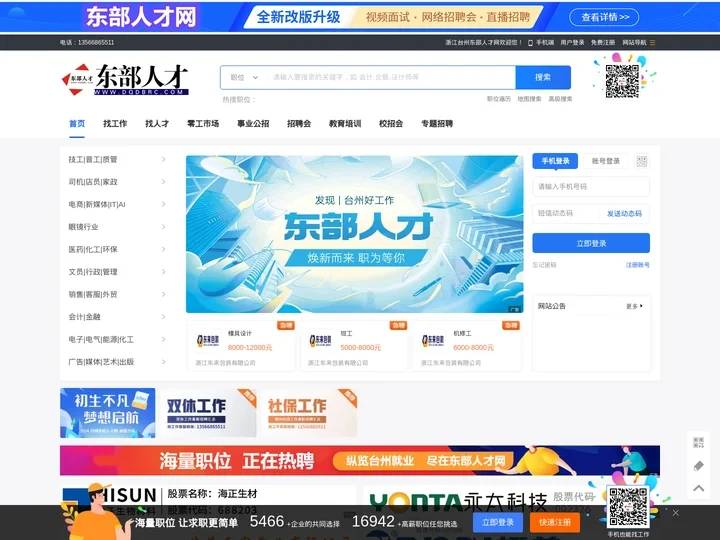Click the 职位遍历 link under search
The height and width of the screenshot is (540, 720).
(499, 99)
